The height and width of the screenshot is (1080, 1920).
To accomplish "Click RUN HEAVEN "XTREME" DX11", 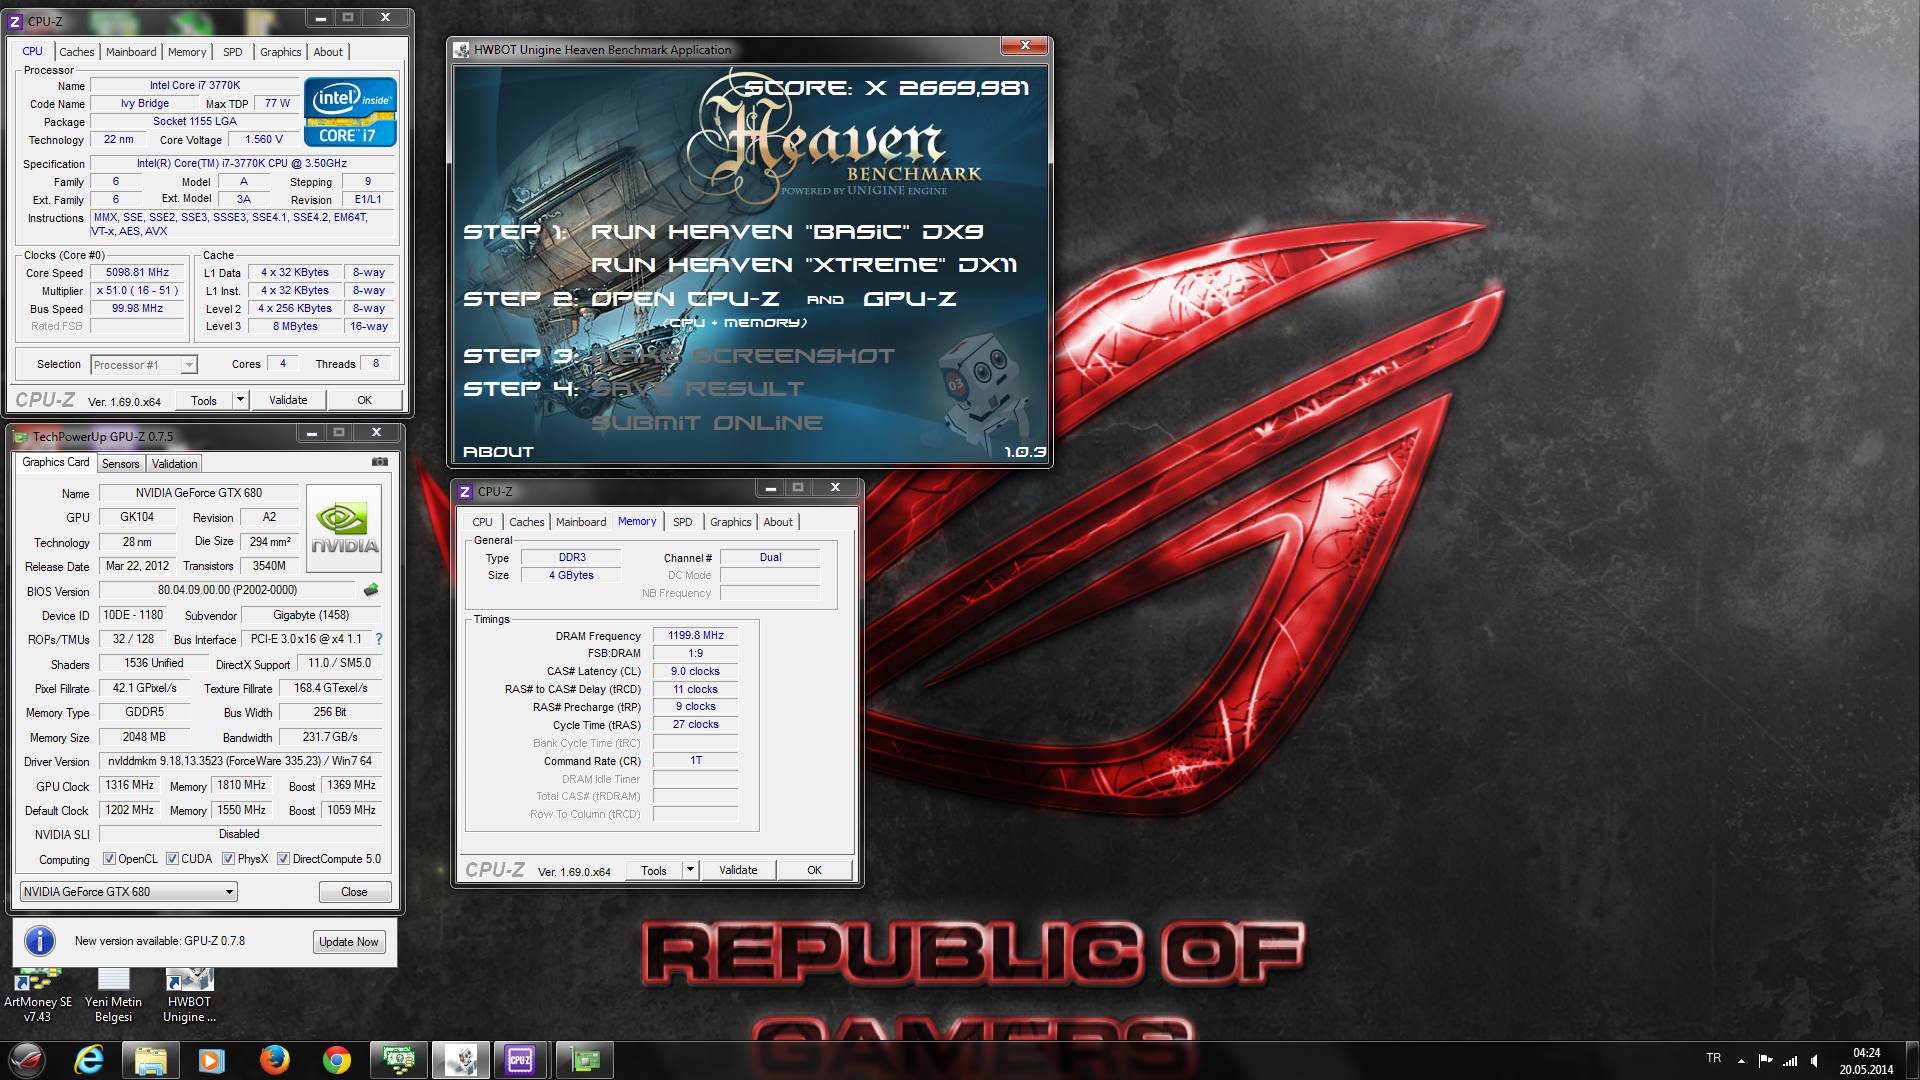I will click(804, 265).
